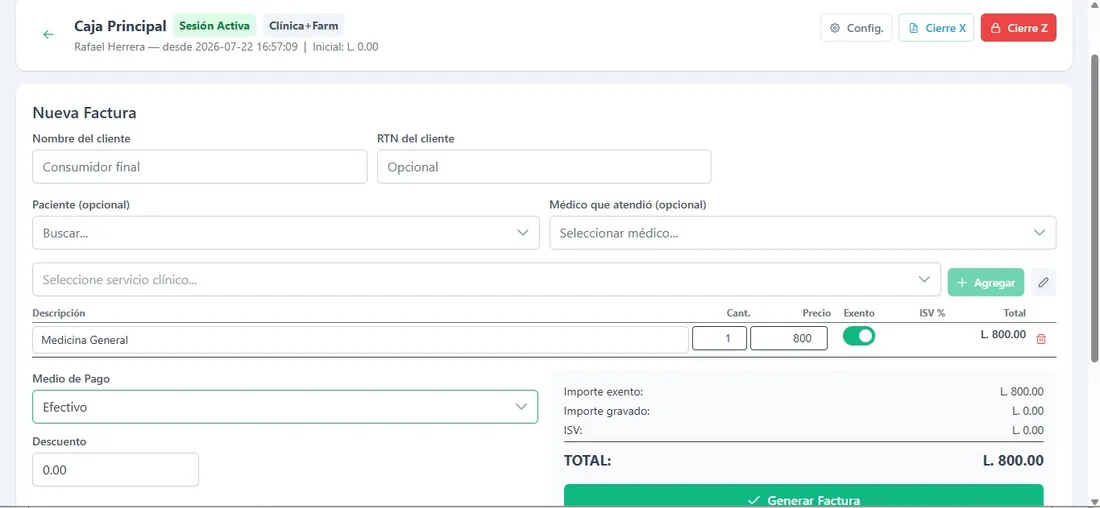Run the Cierre X report

[936, 28]
